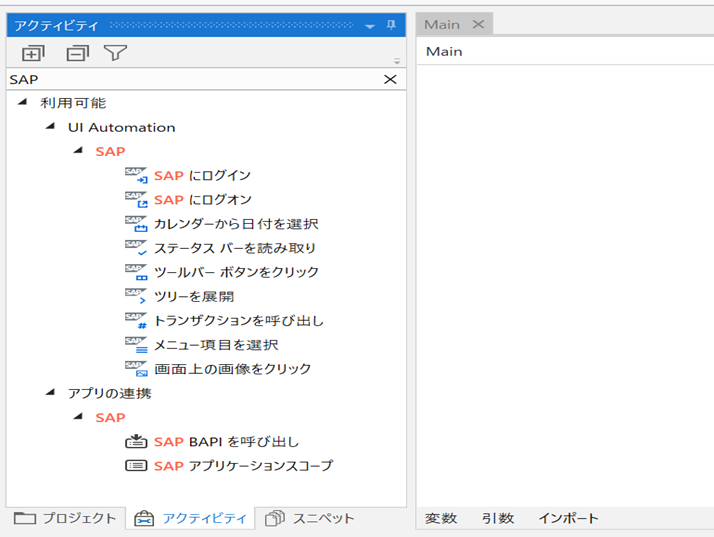
Task: Switch to the スニペット panel tab
Action: tap(310, 518)
